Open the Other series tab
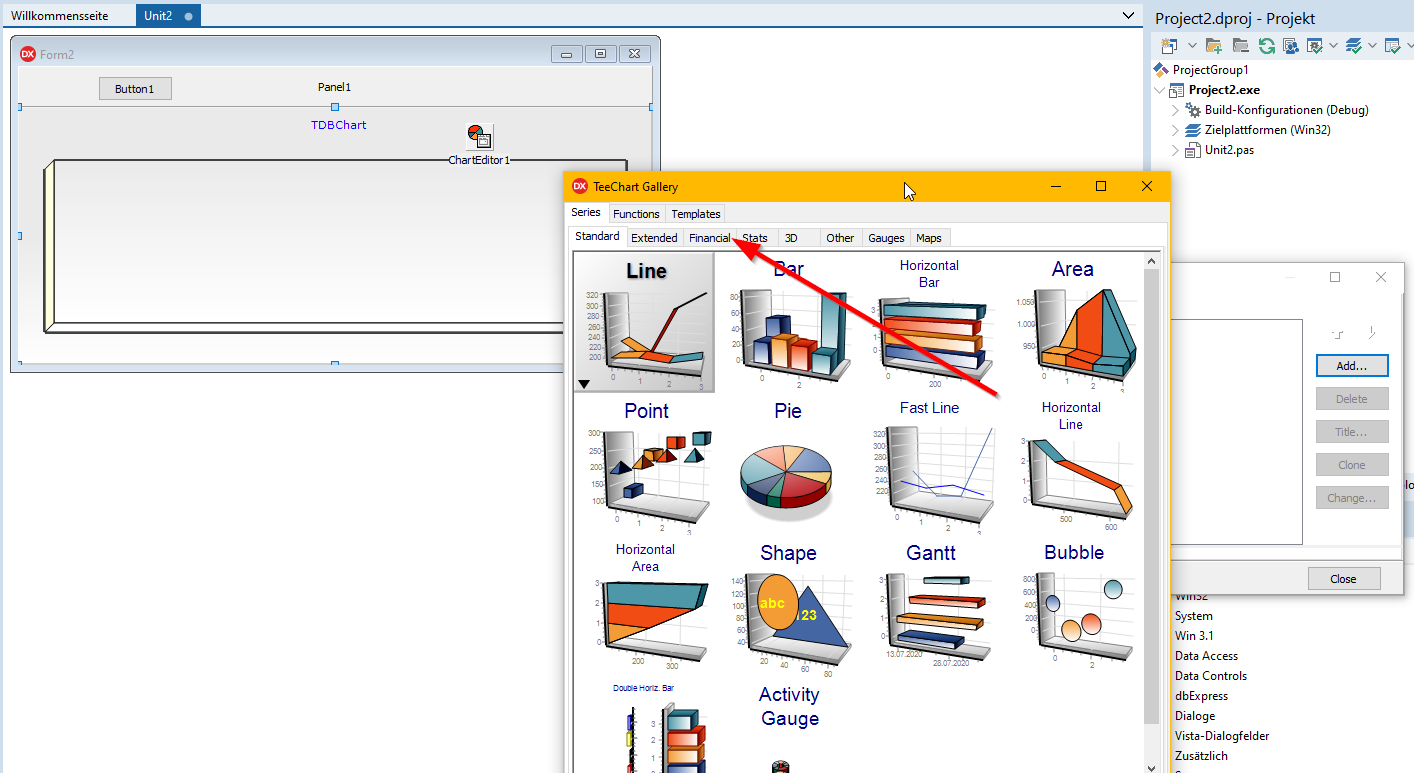Viewport: 1414px width, 773px height. coord(840,238)
